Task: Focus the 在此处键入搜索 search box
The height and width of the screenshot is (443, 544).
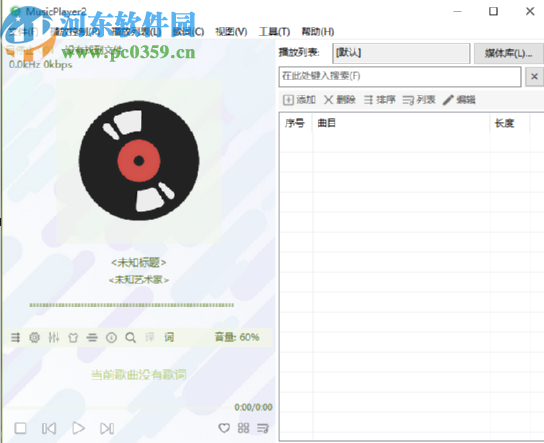Action: (400, 76)
